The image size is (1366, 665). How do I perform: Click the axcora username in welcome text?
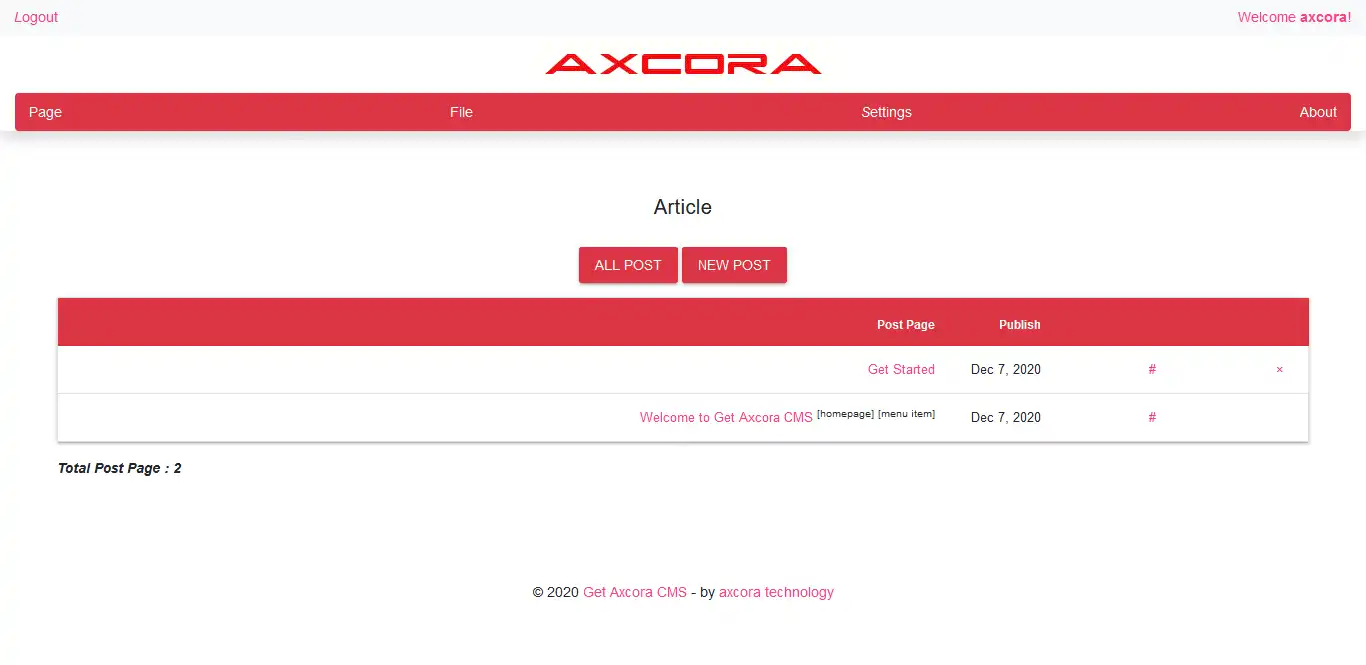[1323, 17]
